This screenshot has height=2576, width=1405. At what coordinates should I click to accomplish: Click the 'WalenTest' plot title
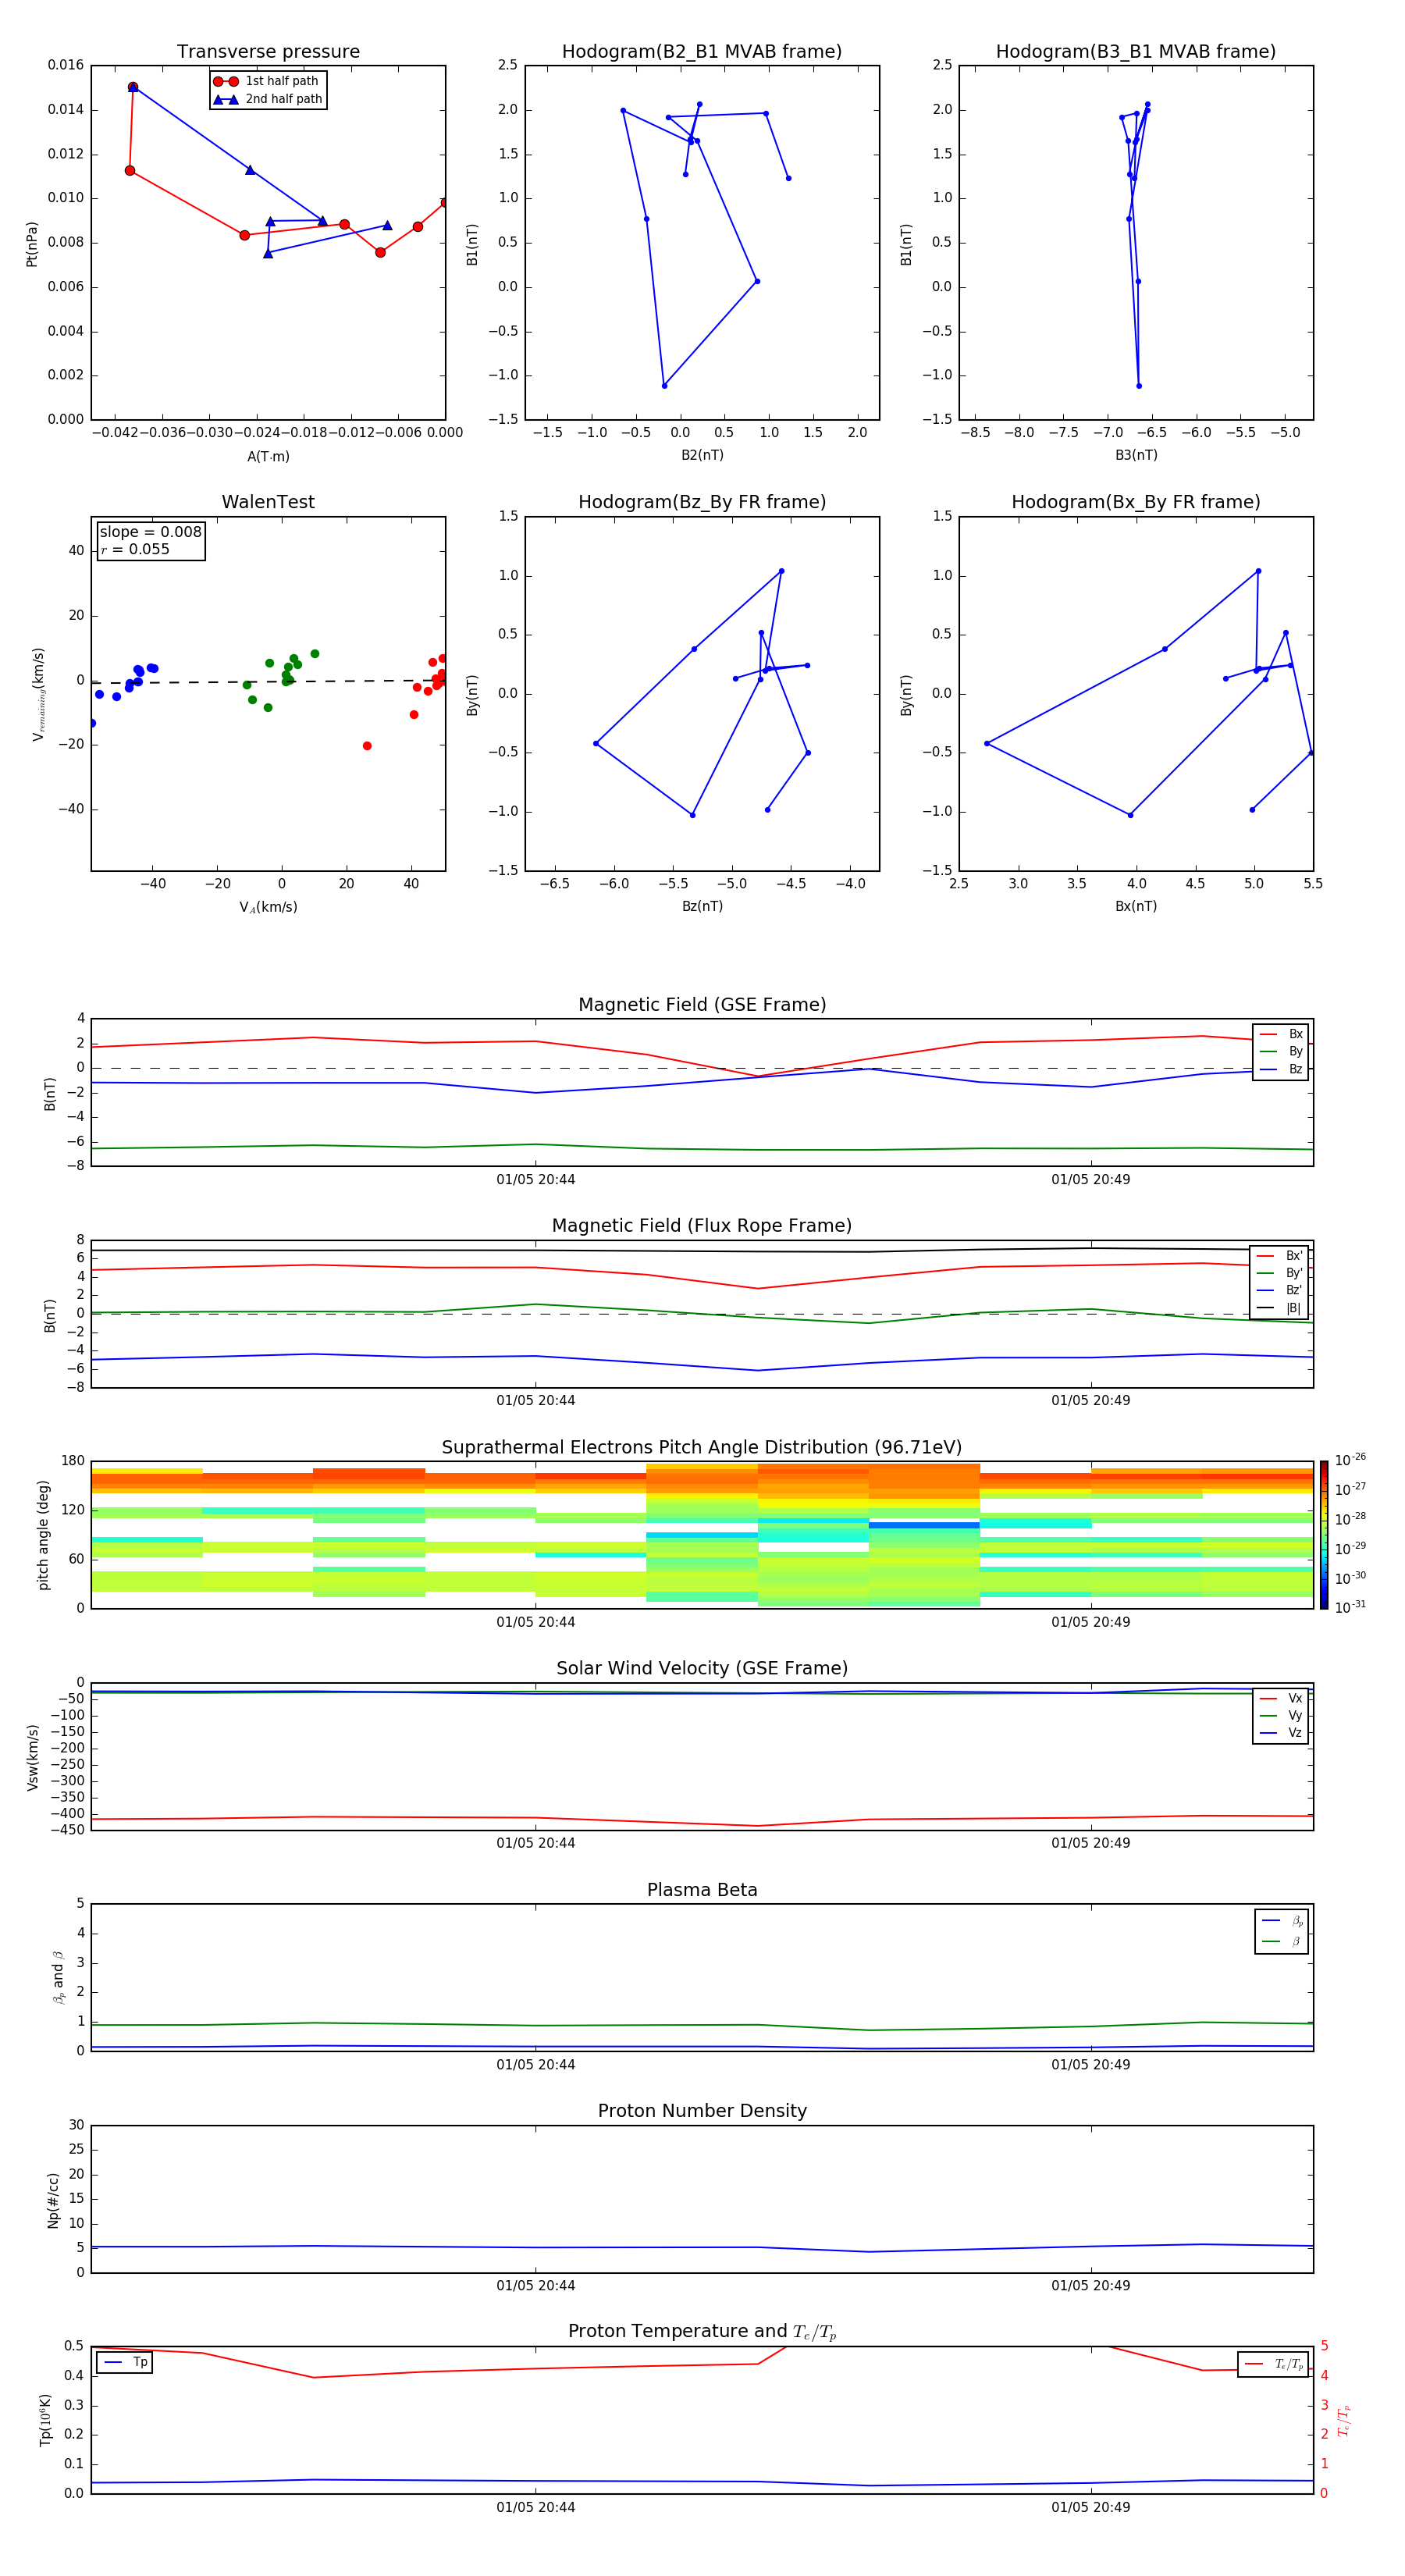coord(268,502)
